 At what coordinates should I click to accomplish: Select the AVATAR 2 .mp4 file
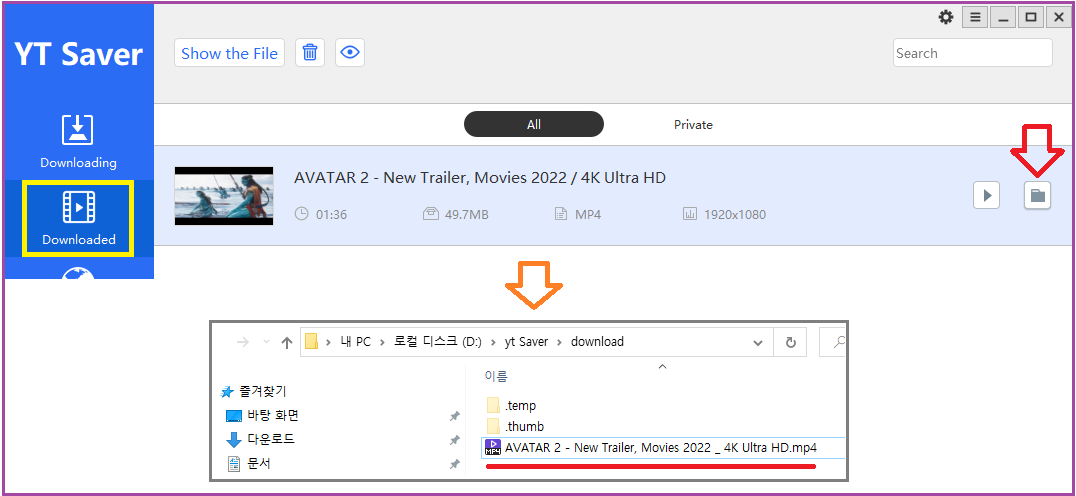664,448
